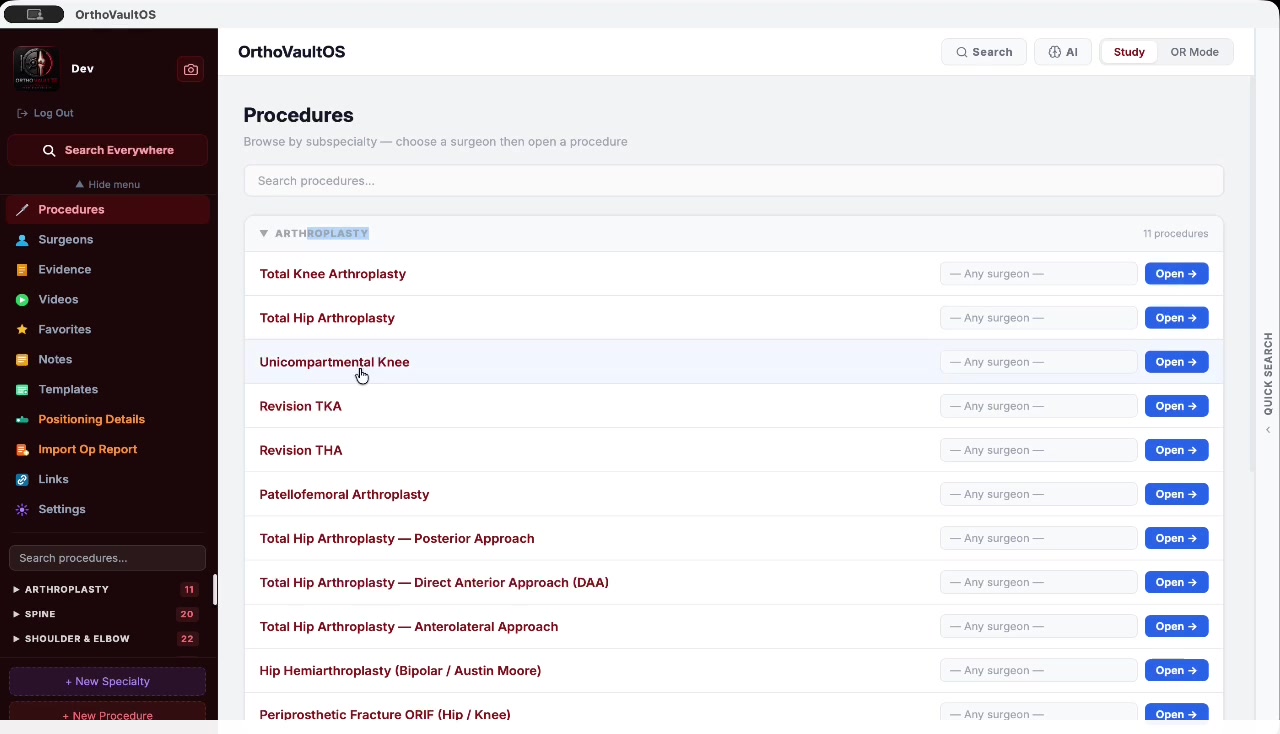Open the Revision THA procedure button
This screenshot has height=734, width=1280.
tap(1176, 450)
